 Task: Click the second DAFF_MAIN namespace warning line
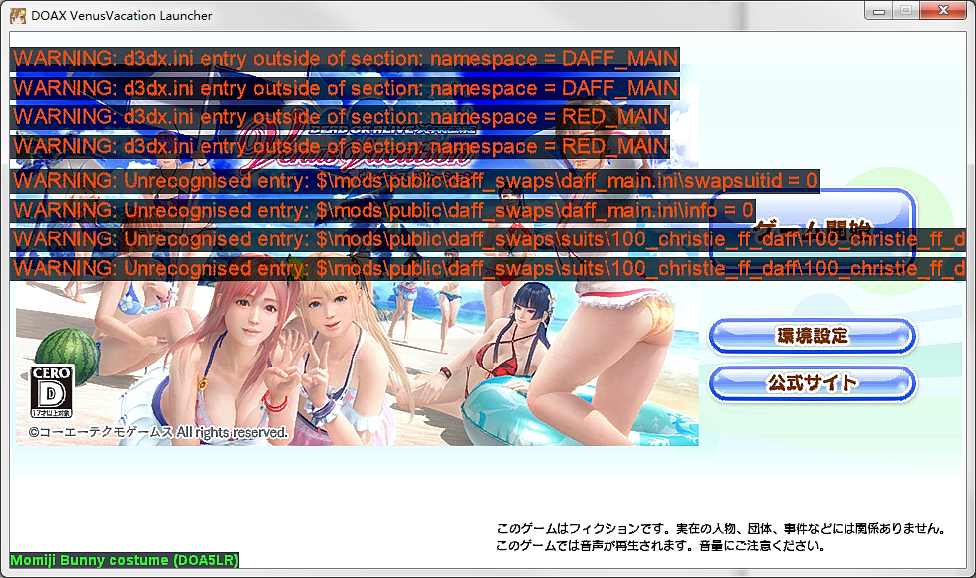pos(345,88)
